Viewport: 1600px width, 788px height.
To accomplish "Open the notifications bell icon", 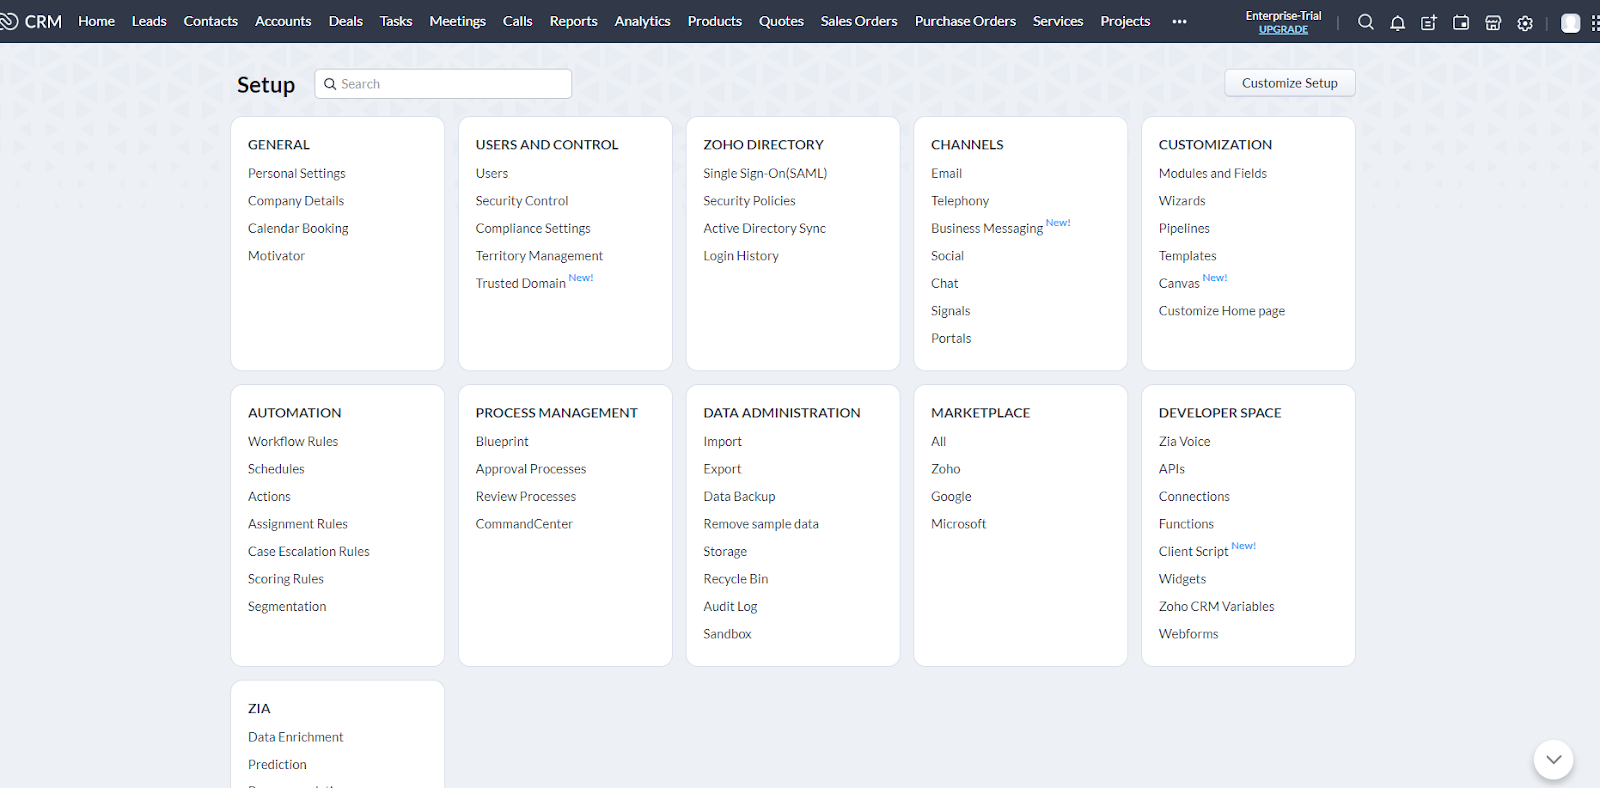I will coord(1397,23).
